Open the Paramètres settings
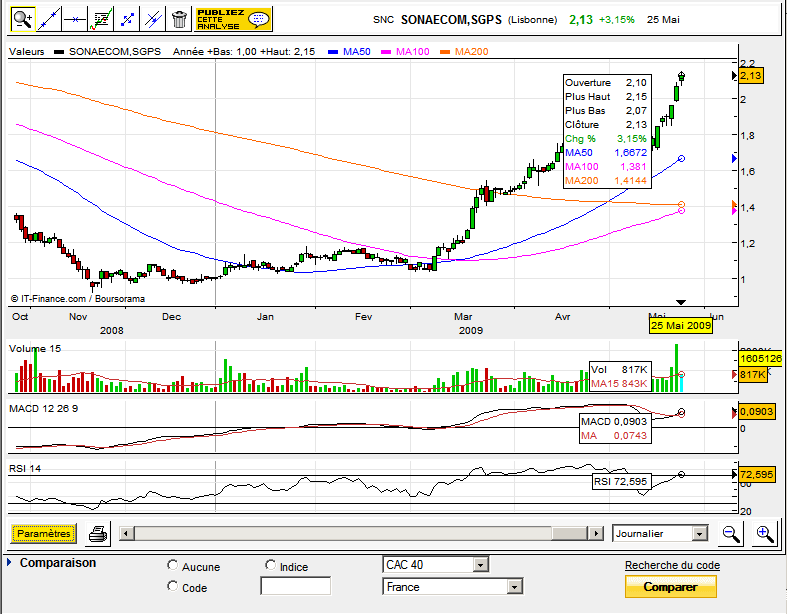Viewport: 787px width, 614px height. pyautogui.click(x=44, y=533)
